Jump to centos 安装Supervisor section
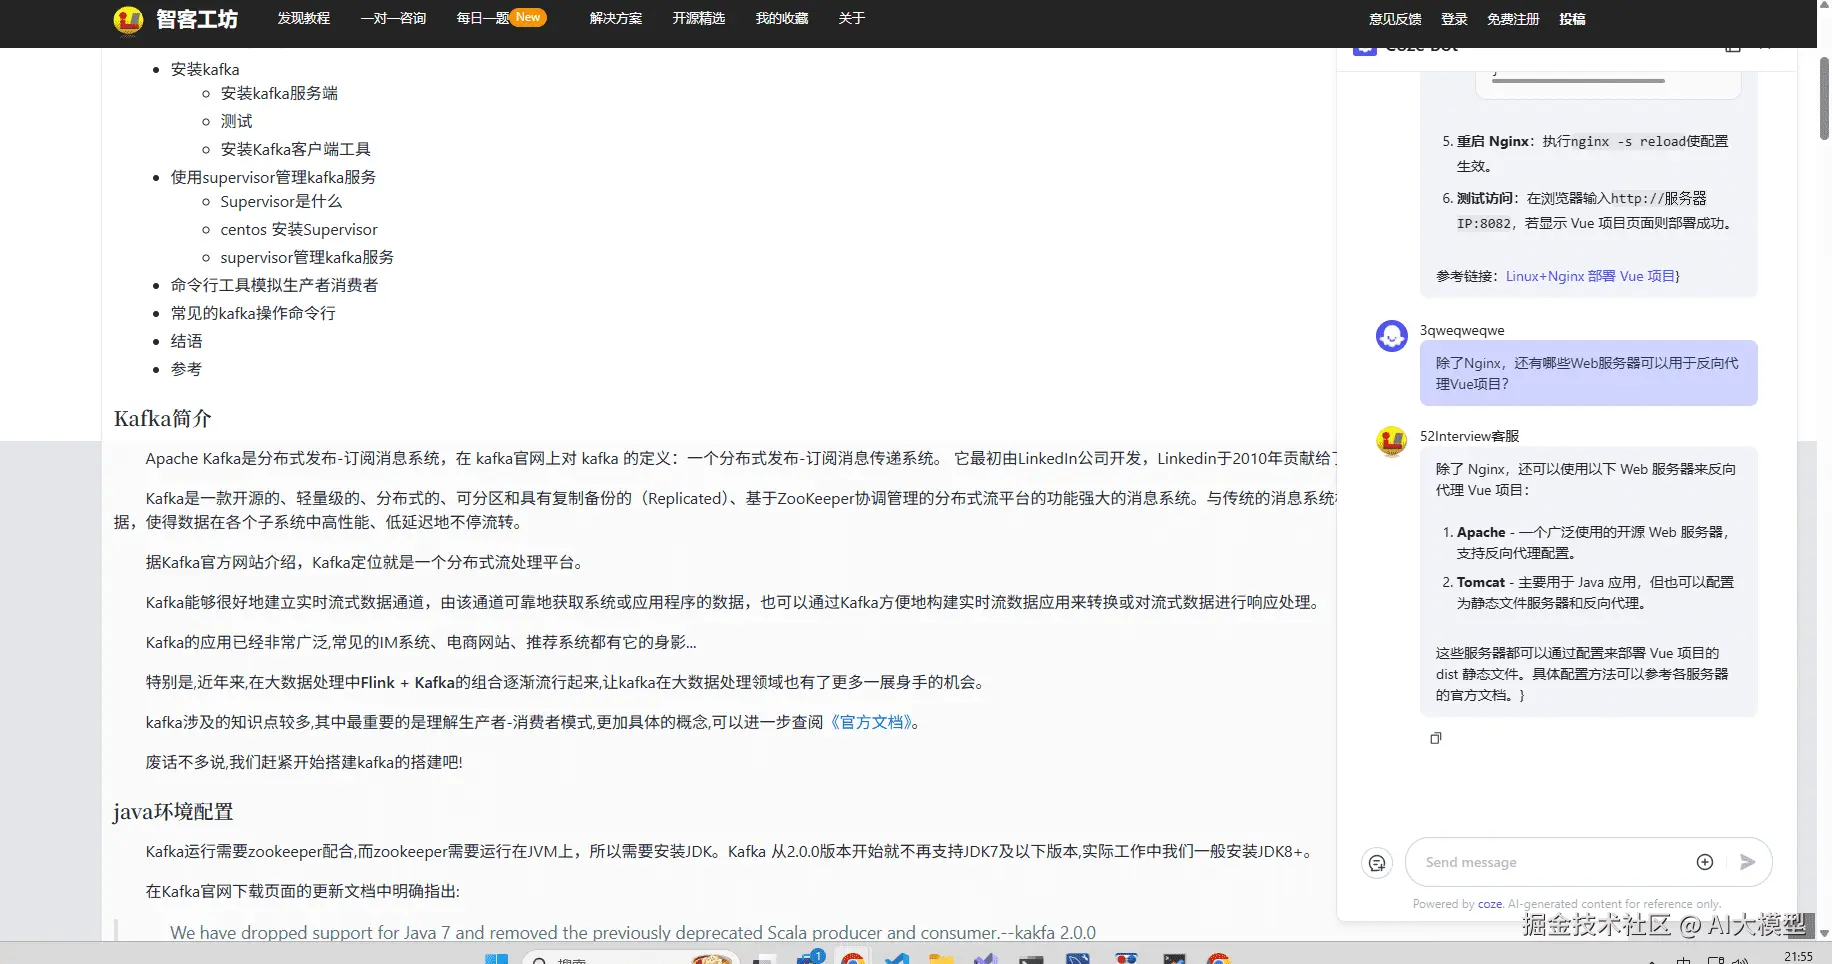The height and width of the screenshot is (964, 1832). pyautogui.click(x=299, y=229)
